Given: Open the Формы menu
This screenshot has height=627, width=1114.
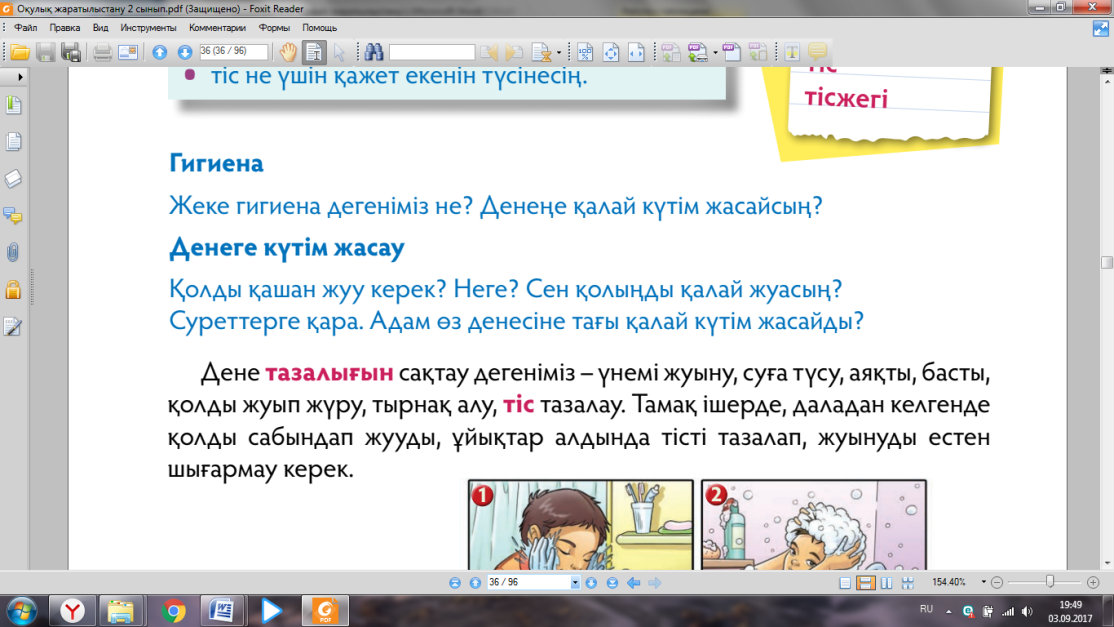Looking at the screenshot, I should 274,28.
